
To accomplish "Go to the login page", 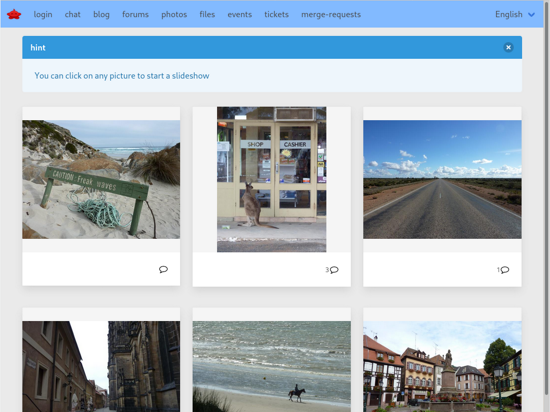I will point(43,14).
